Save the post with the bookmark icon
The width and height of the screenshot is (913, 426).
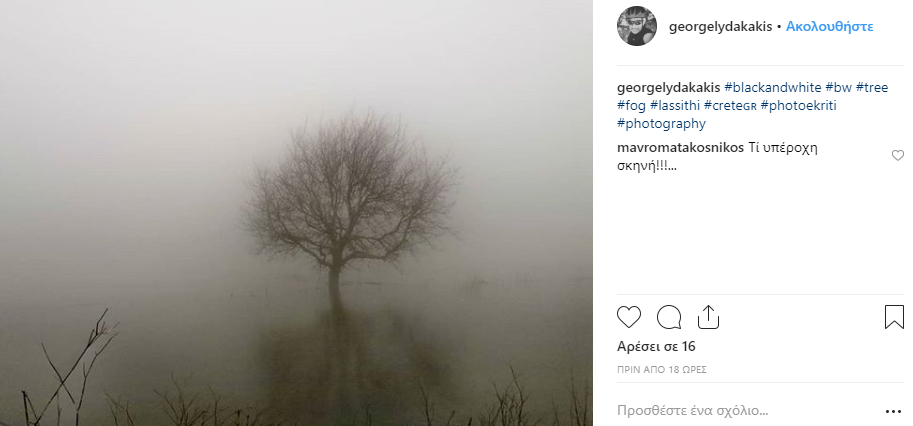tap(894, 317)
